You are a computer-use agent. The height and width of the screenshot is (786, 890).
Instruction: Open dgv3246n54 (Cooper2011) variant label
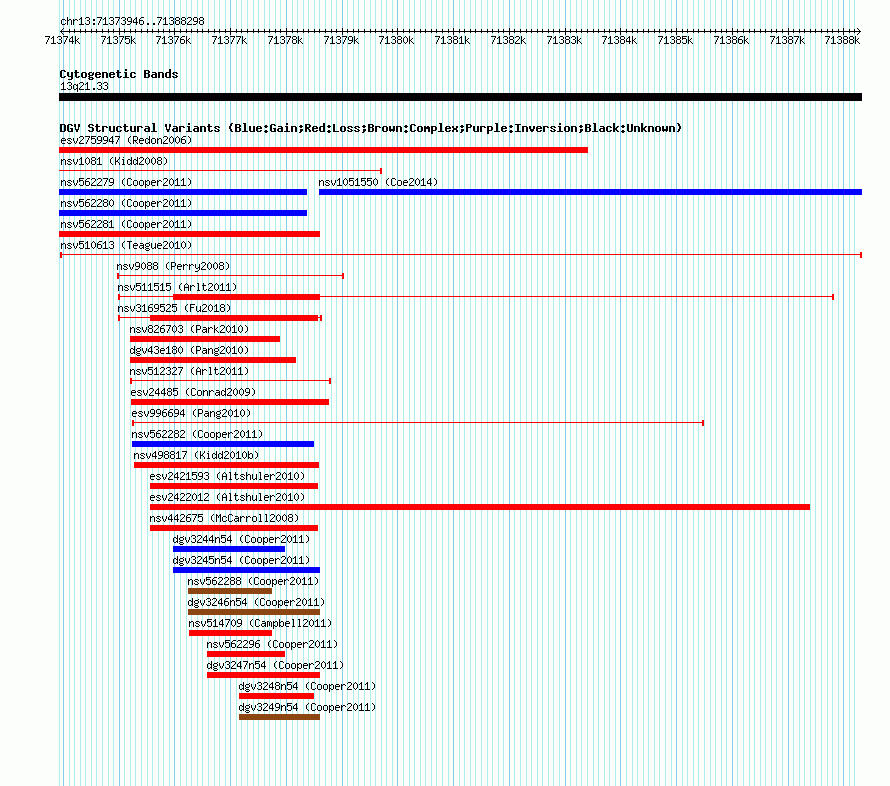coord(256,602)
